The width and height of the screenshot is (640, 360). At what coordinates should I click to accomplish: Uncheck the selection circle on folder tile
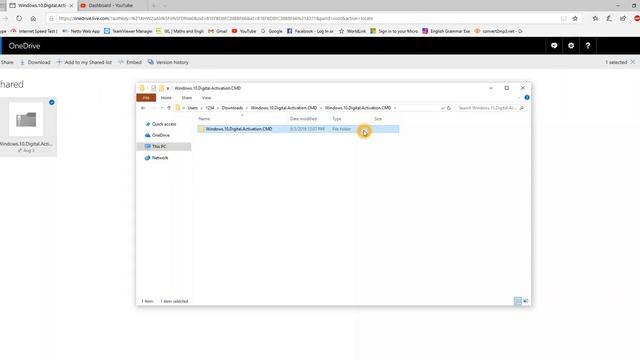coord(51,102)
